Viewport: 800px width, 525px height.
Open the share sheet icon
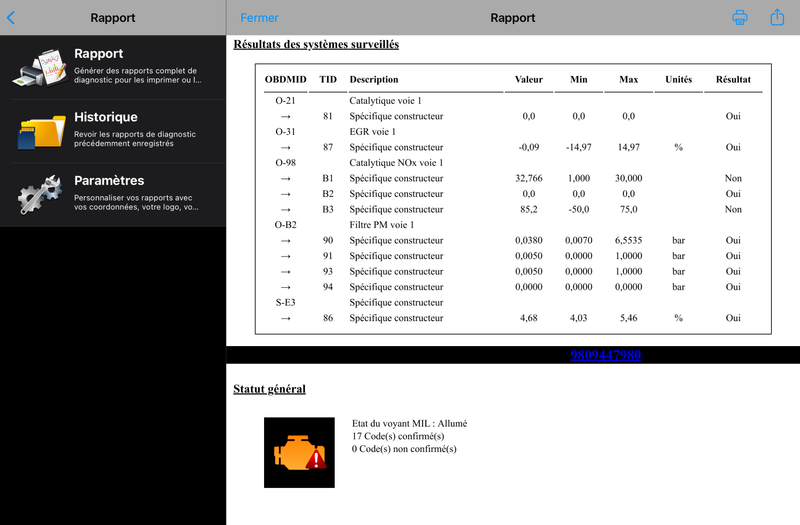click(x=777, y=17)
